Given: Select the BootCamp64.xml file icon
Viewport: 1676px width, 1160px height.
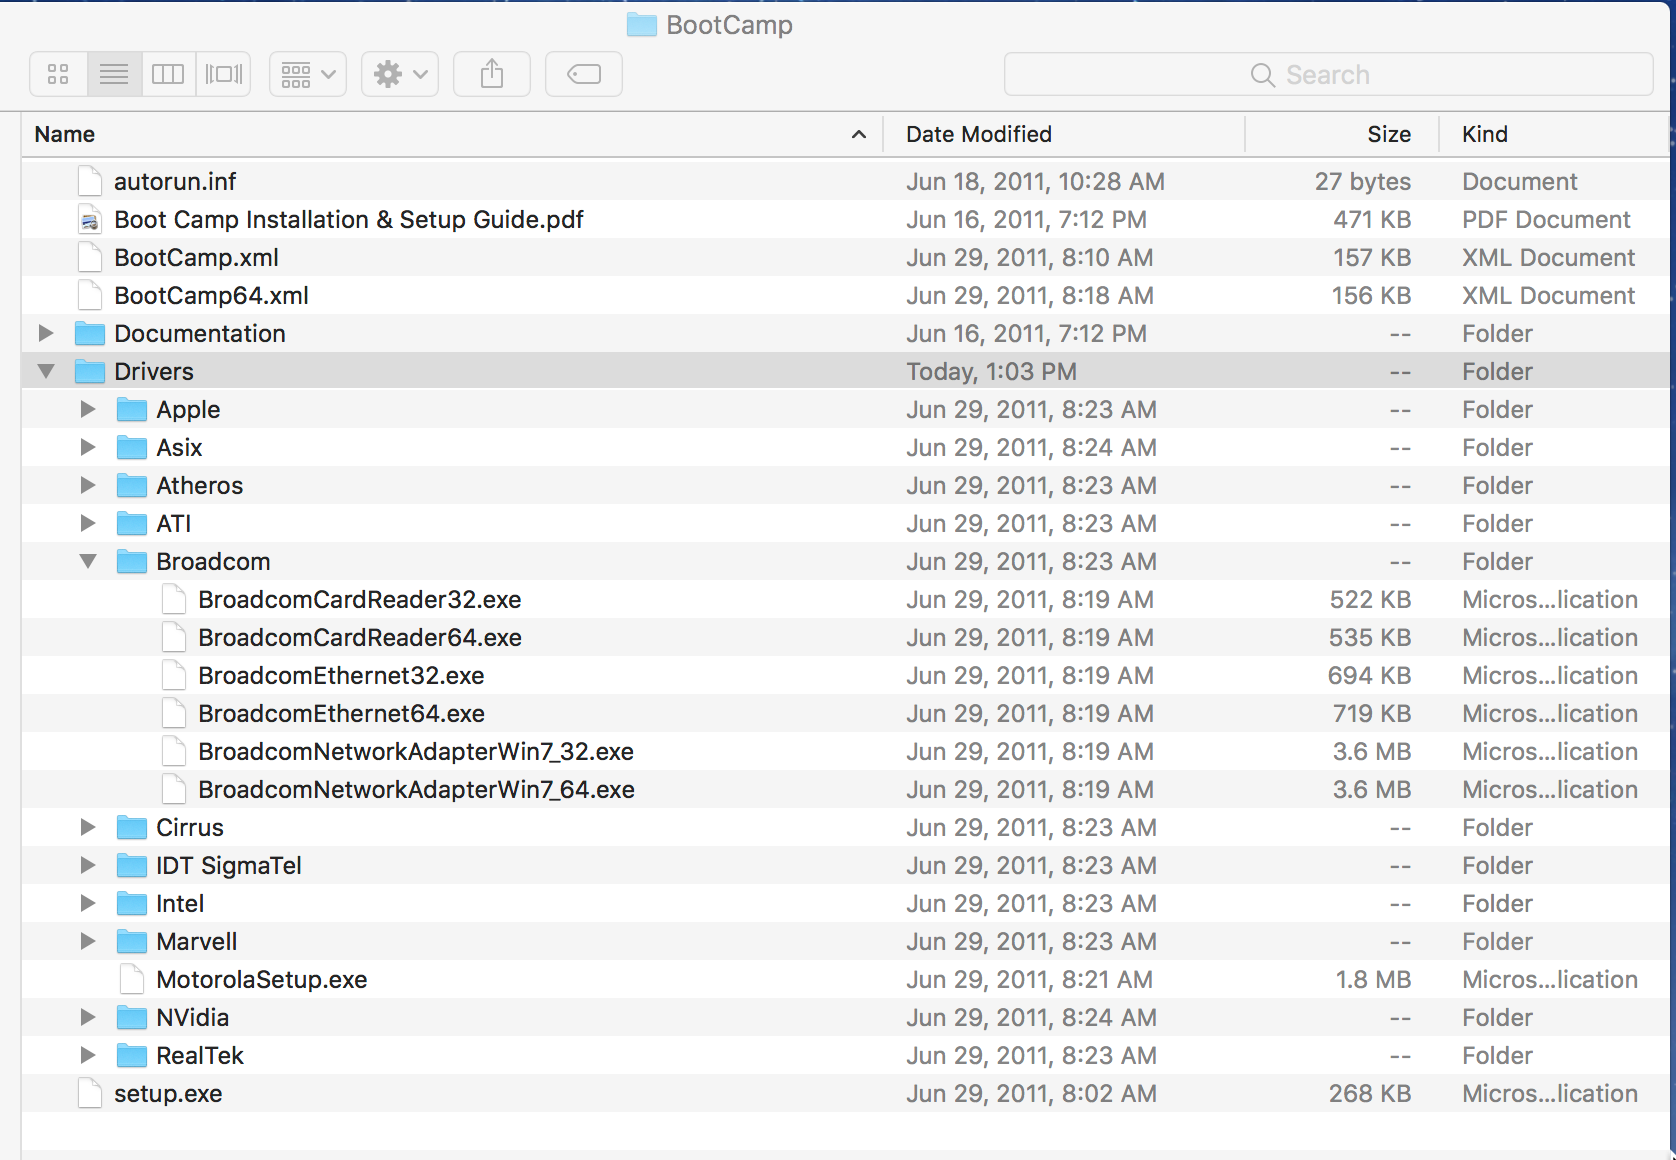Looking at the screenshot, I should click(x=90, y=295).
